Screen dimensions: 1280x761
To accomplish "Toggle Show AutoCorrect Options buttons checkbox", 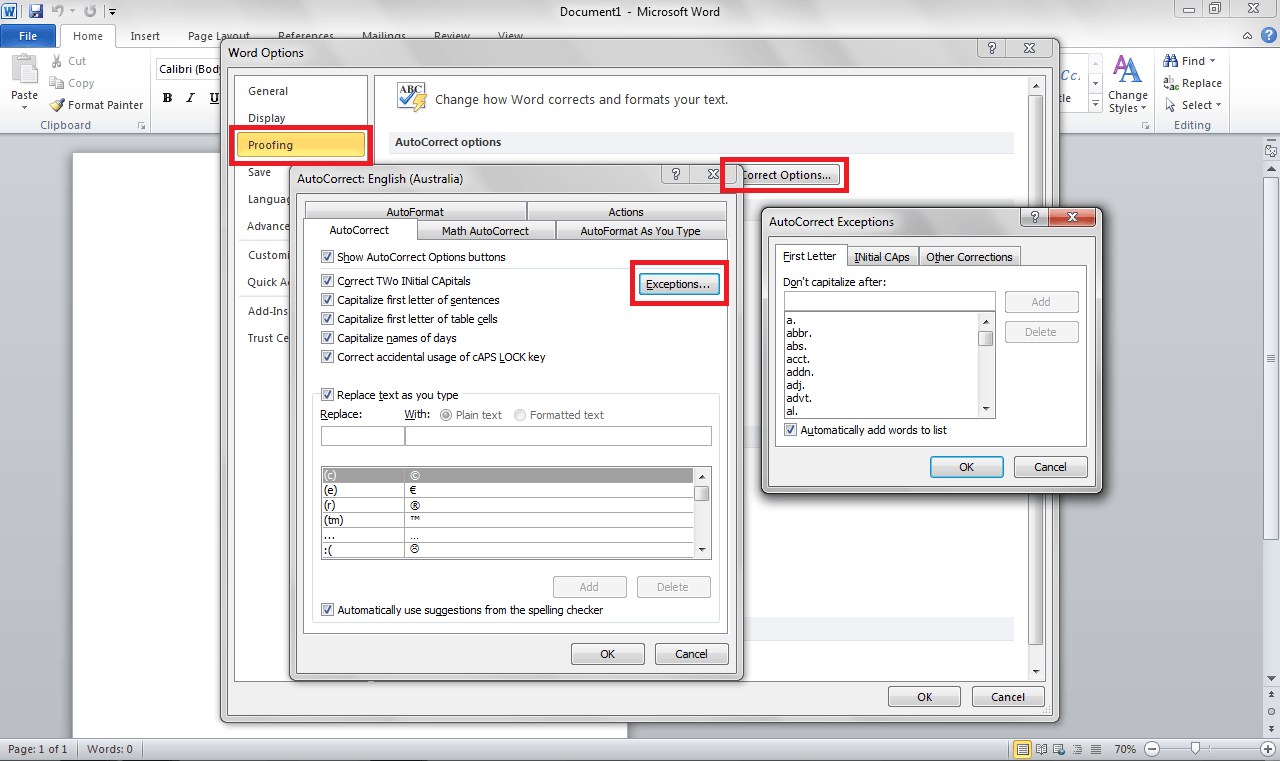I will [x=328, y=257].
